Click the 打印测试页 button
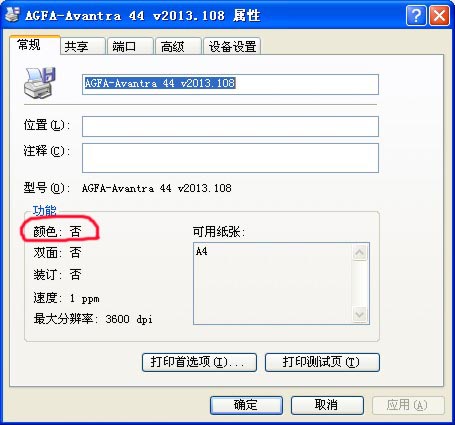This screenshot has height=425, width=455. 322,362
